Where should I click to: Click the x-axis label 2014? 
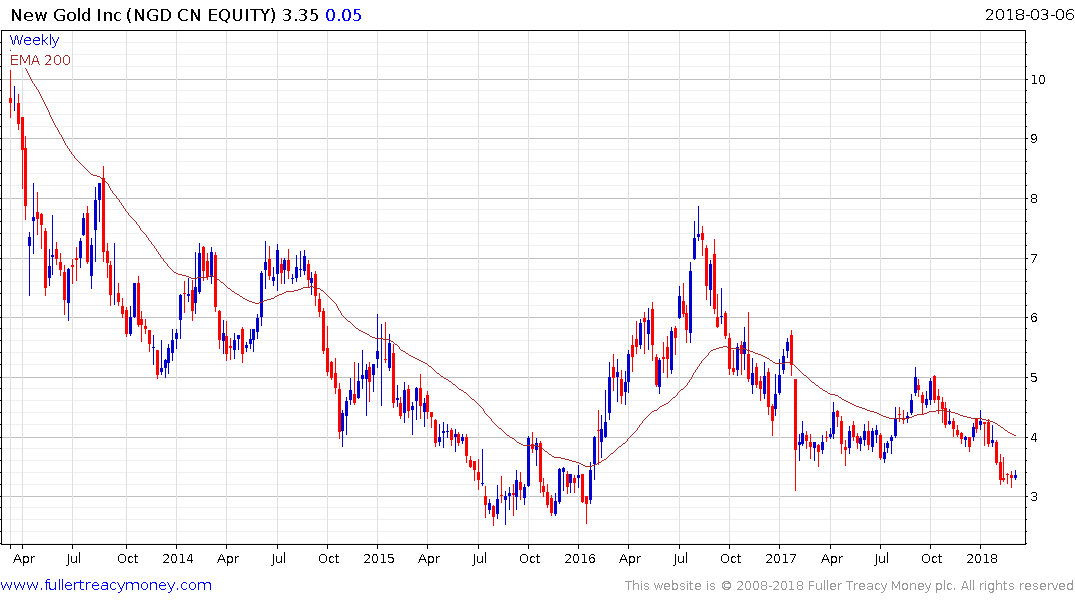[178, 558]
